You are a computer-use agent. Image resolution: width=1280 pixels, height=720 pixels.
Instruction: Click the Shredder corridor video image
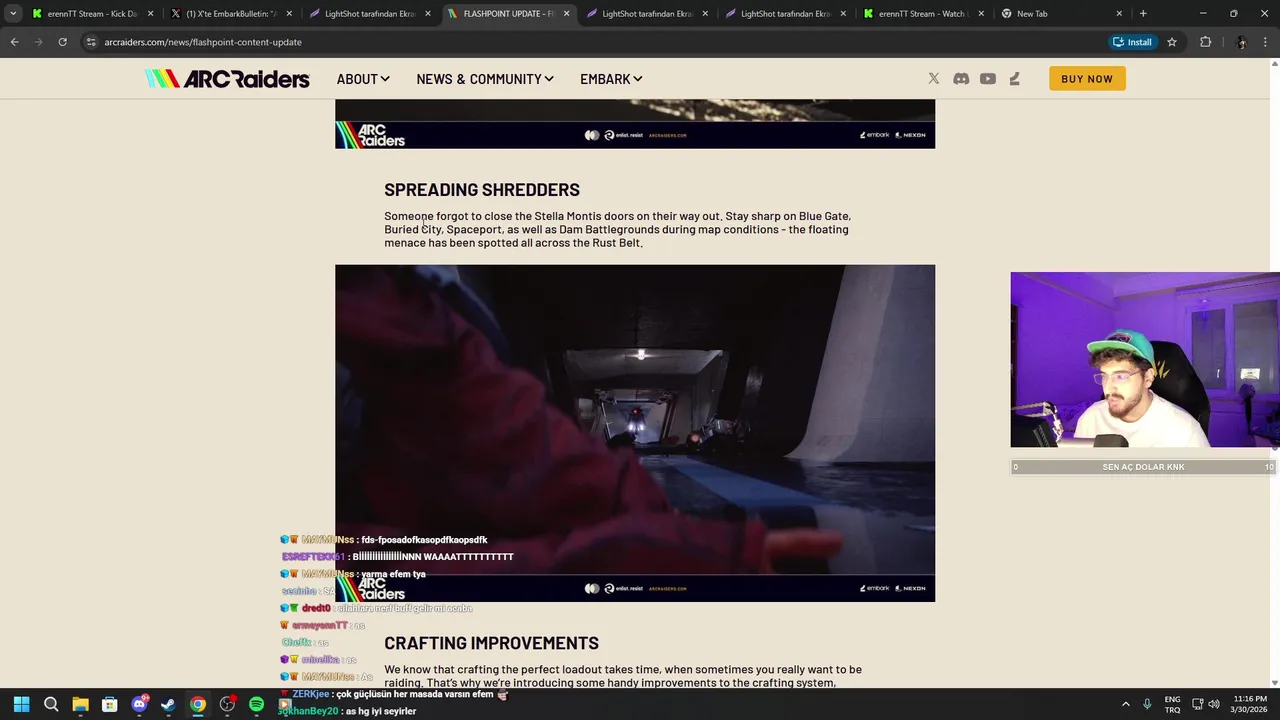635,433
